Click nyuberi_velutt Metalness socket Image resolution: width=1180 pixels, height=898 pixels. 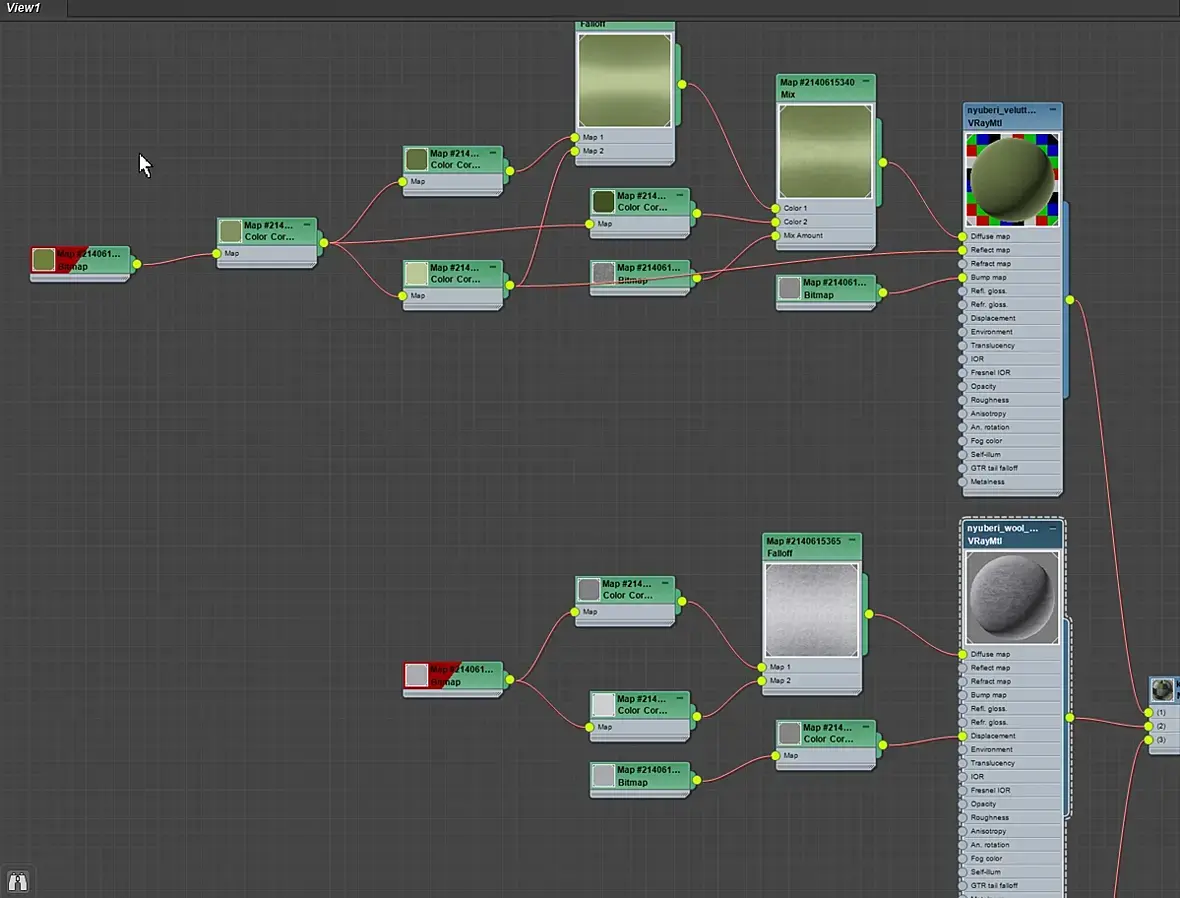(x=963, y=482)
